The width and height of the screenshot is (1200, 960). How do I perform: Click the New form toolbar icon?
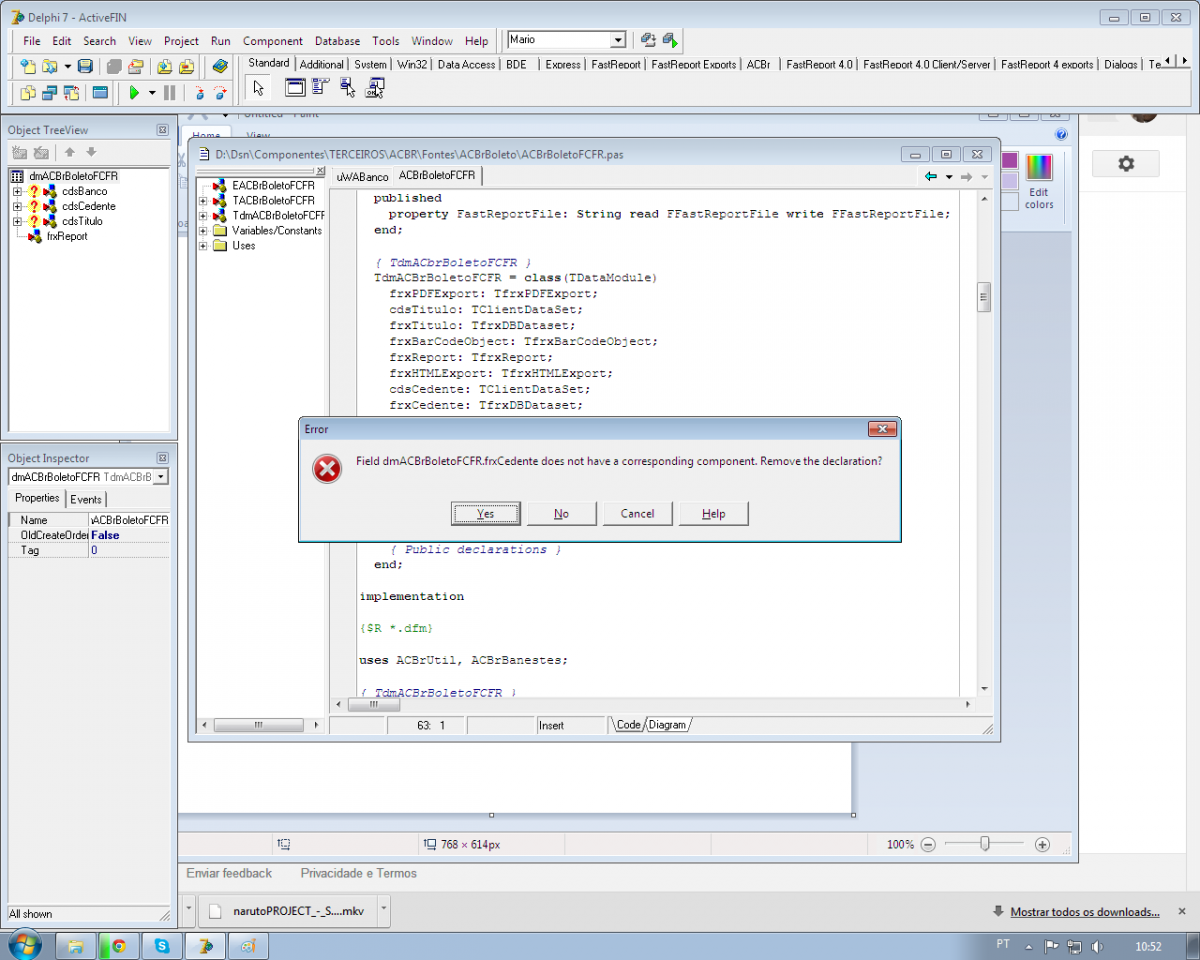point(100,93)
